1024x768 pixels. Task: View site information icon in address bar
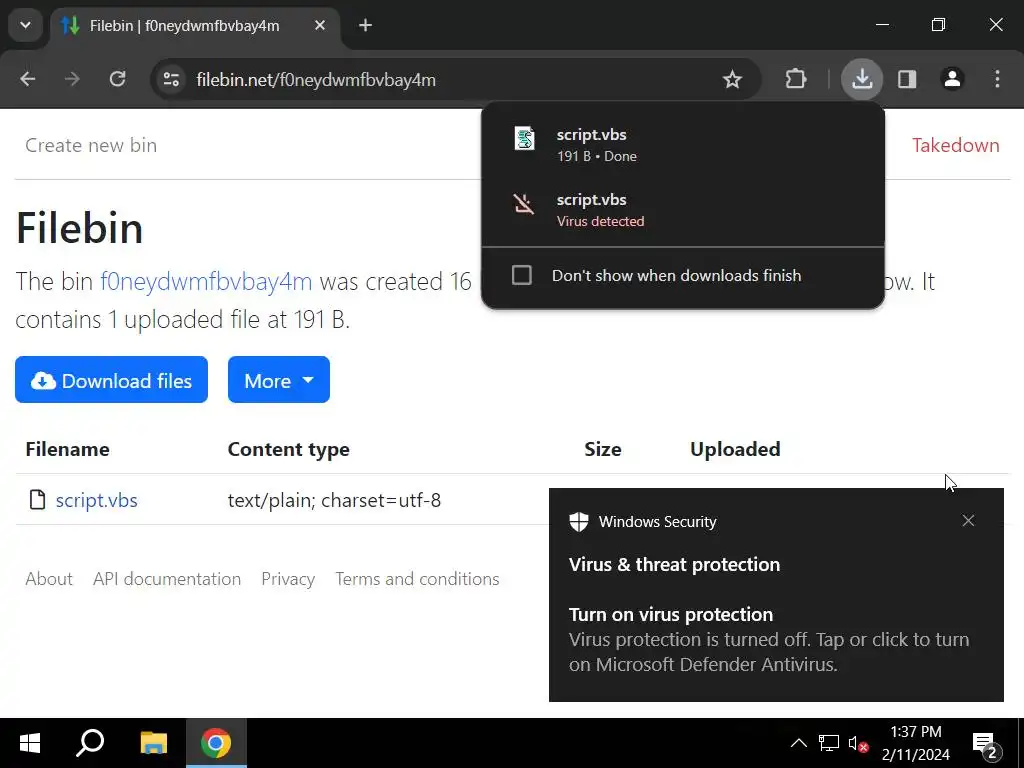click(x=171, y=80)
